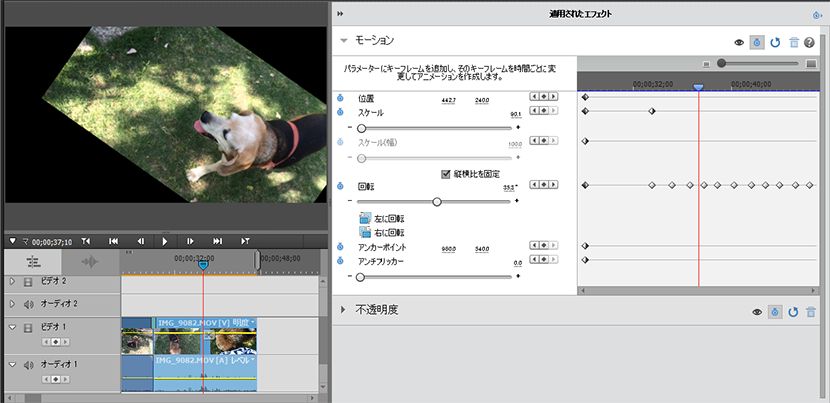Expand the ビデオ 2 track
Viewport: 830px width, 403px height.
click(13, 282)
